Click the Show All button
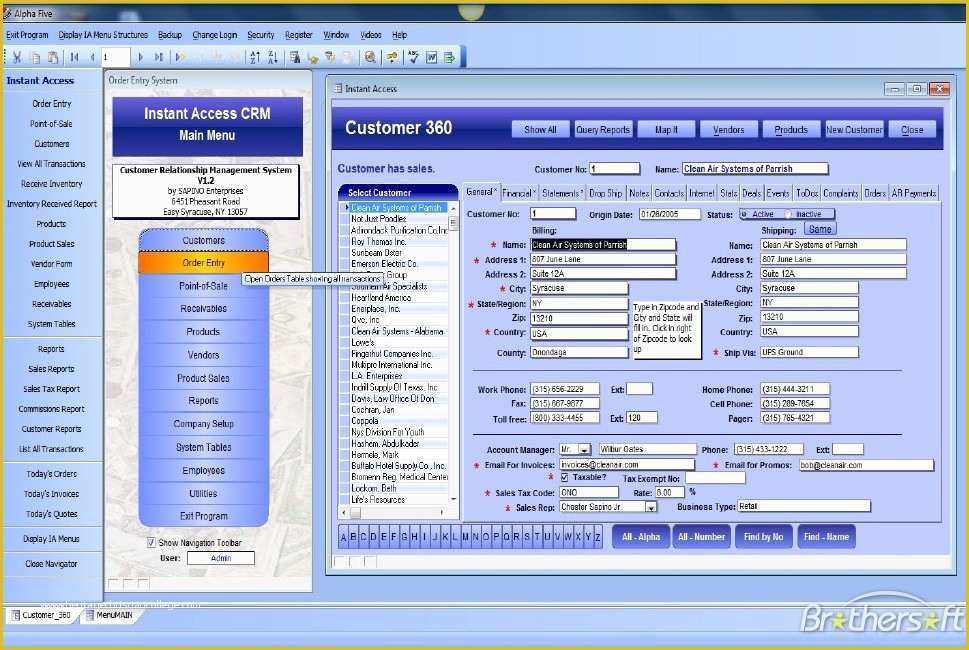 click(540, 130)
